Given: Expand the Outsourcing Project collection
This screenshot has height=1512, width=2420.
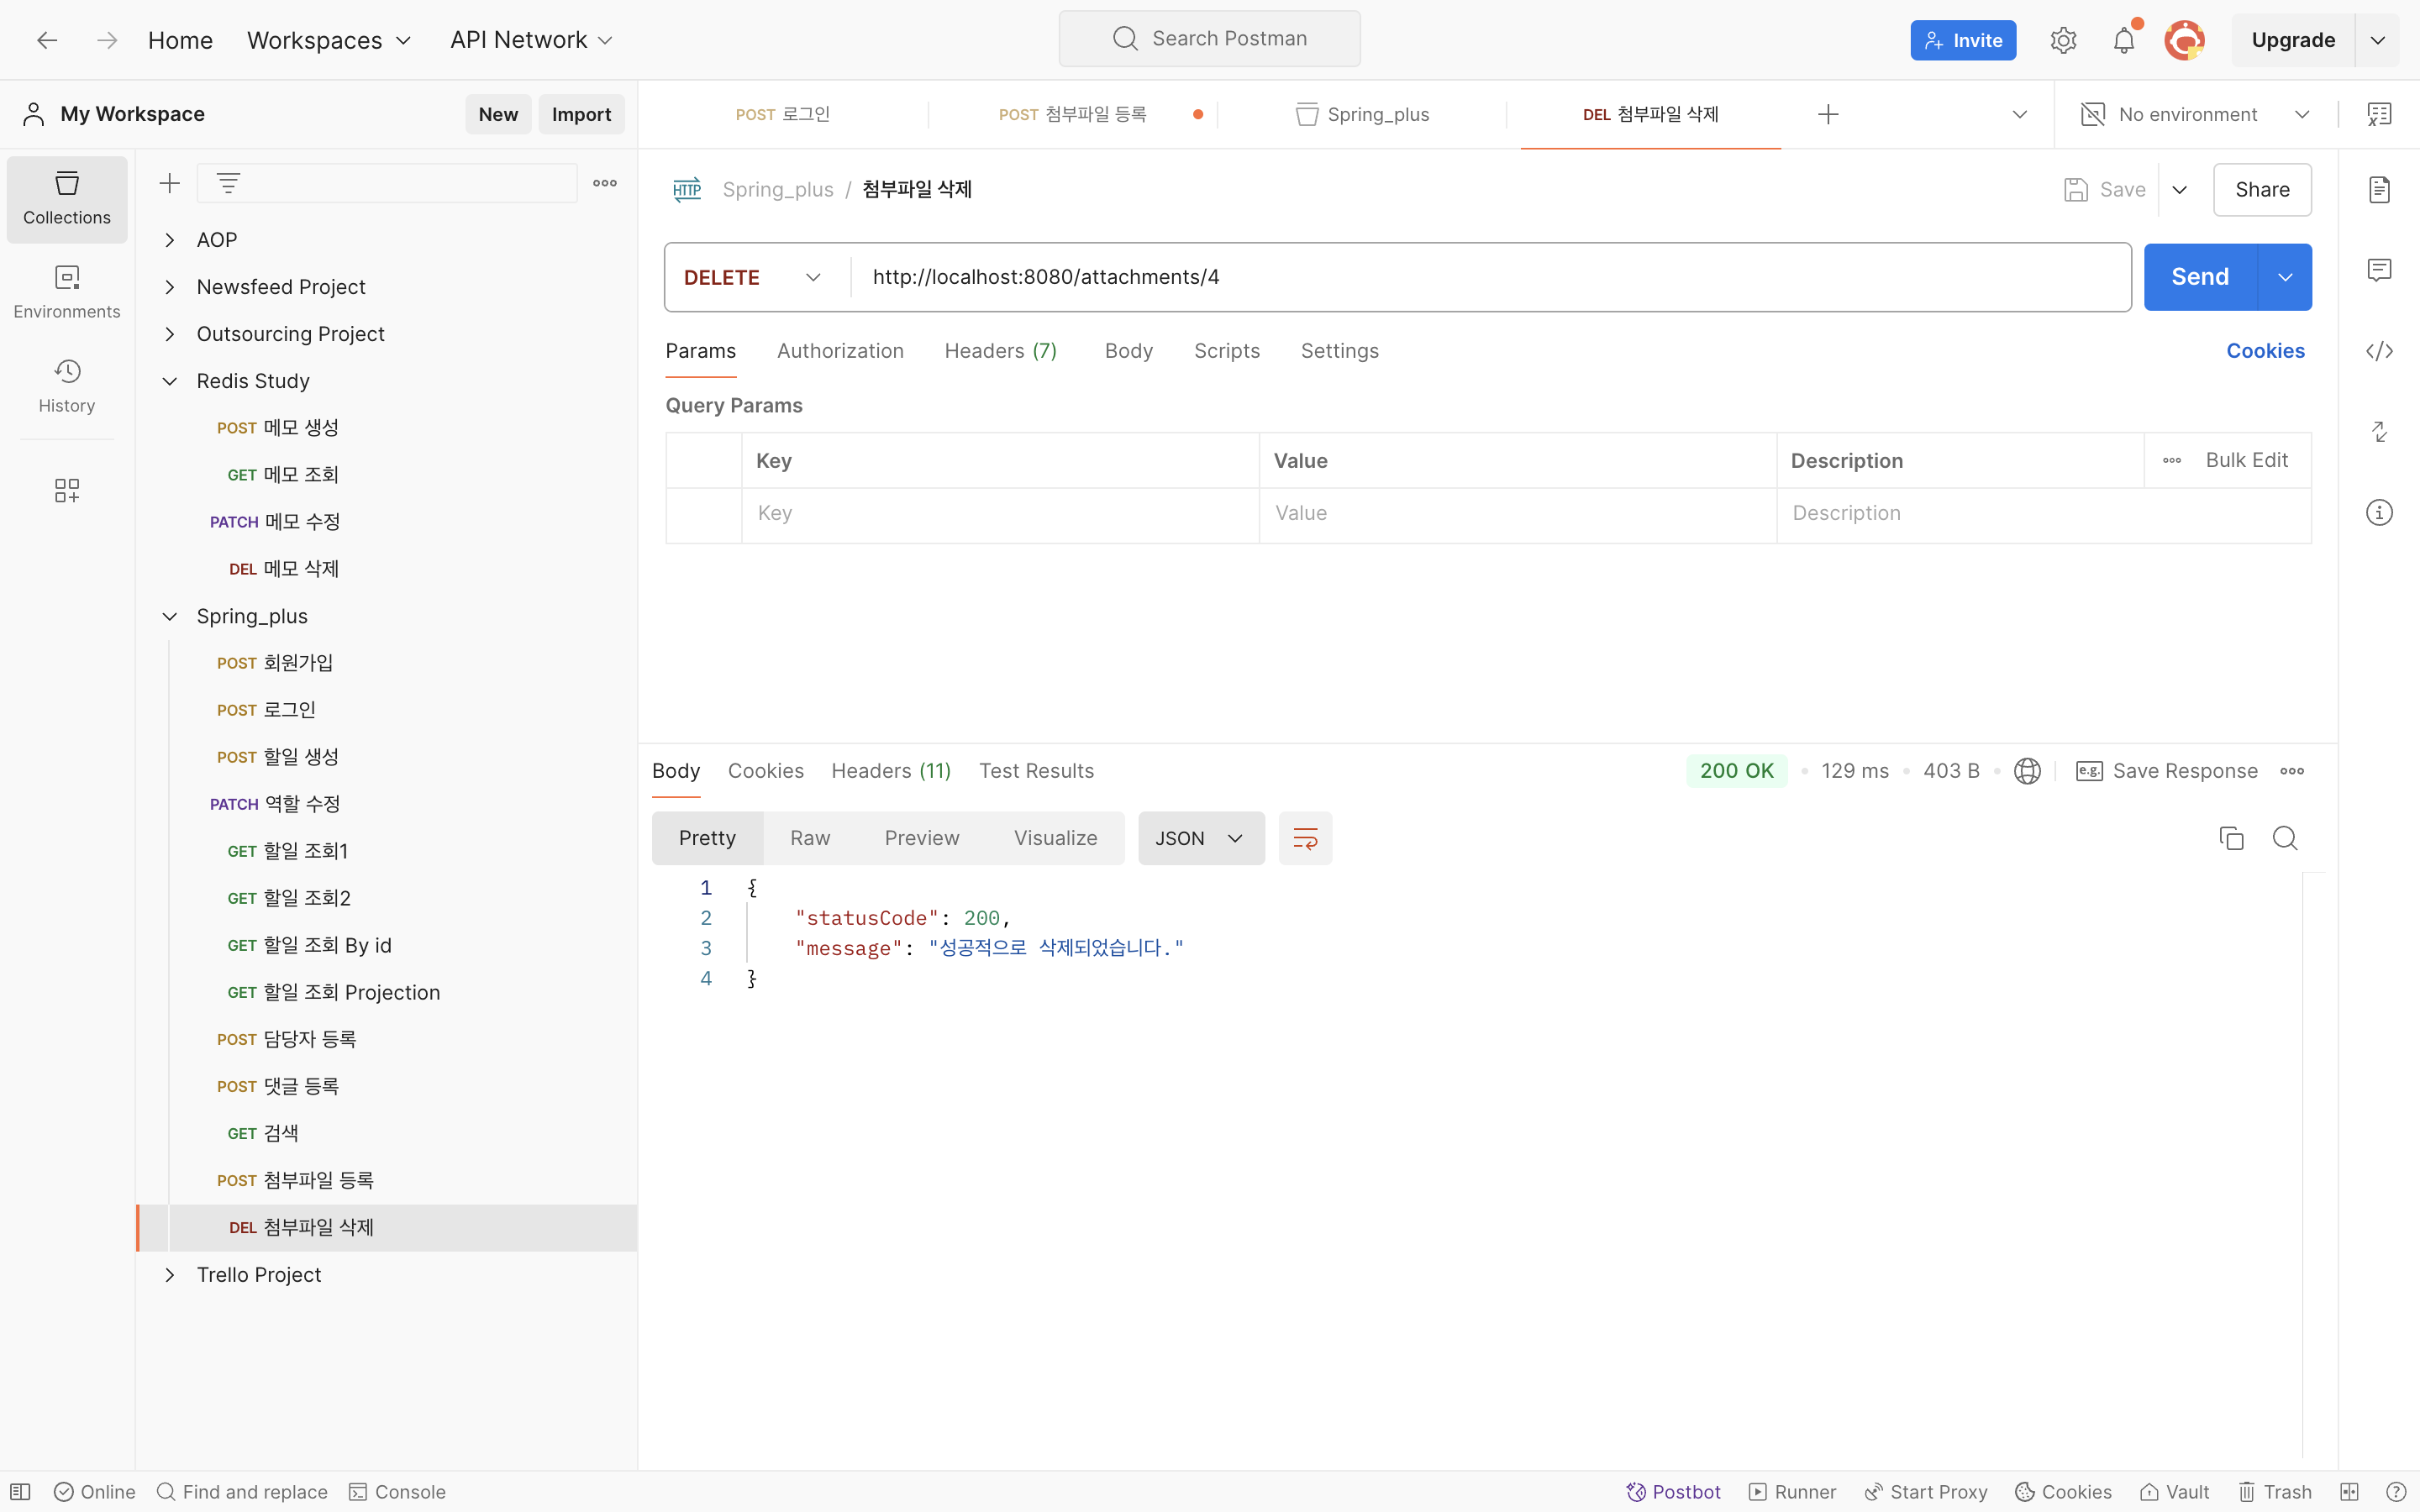Looking at the screenshot, I should click(170, 334).
